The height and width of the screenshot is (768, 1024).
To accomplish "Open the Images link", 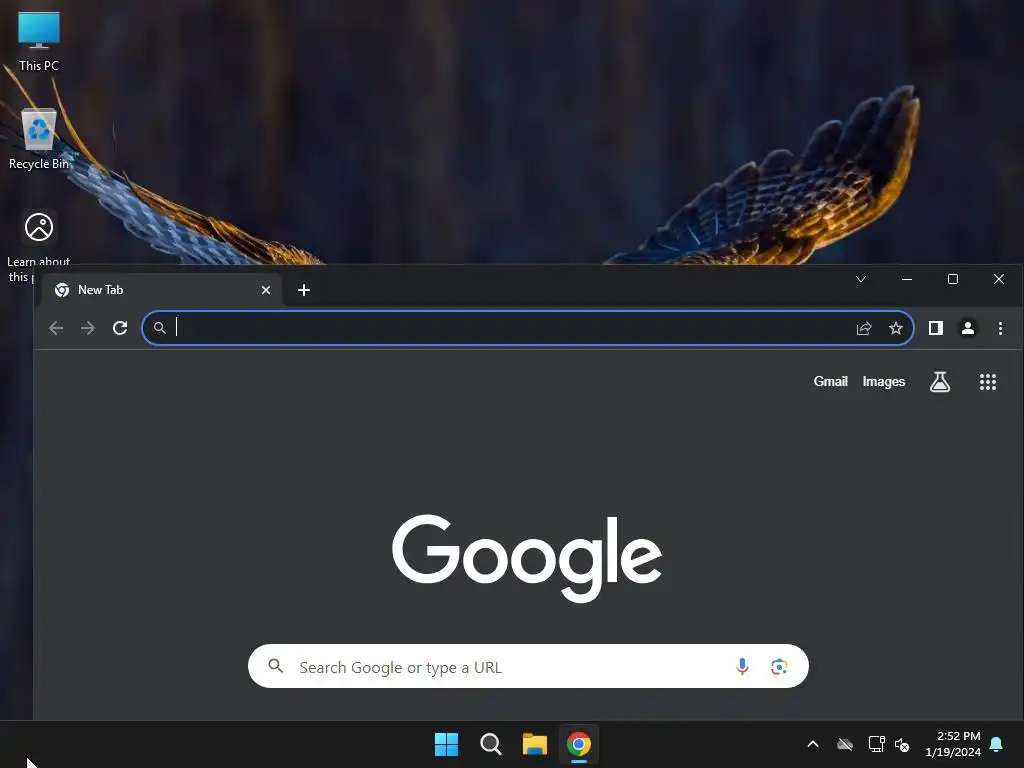I will click(884, 381).
